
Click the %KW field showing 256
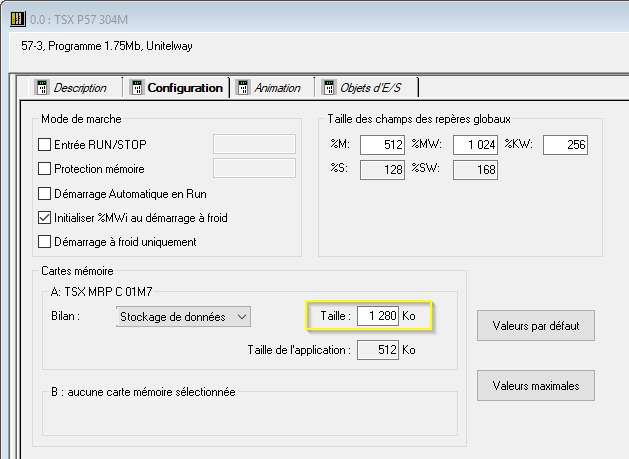point(565,146)
